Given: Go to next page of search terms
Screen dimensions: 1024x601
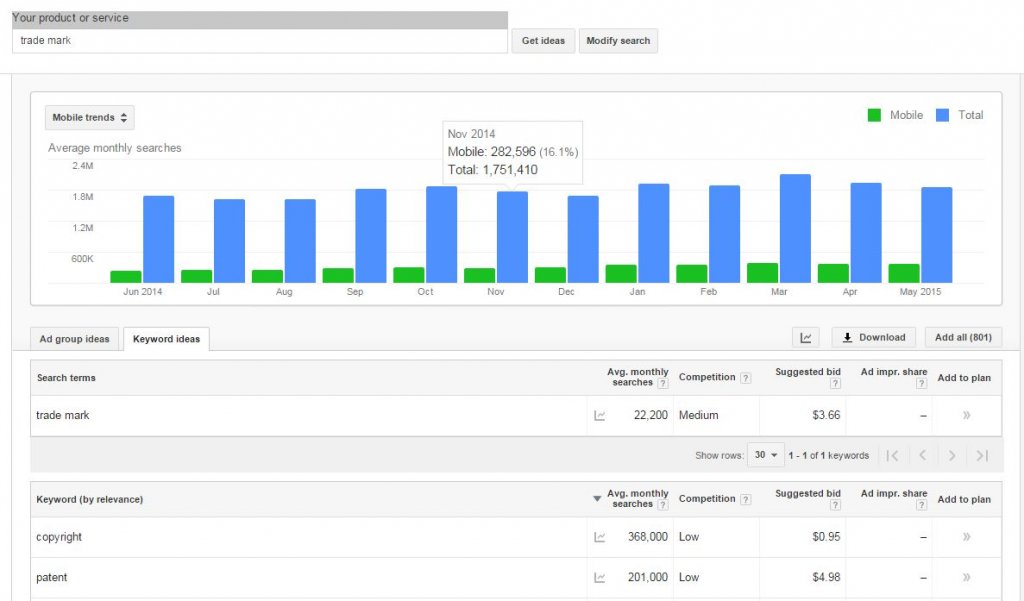Looking at the screenshot, I should click(x=952, y=456).
